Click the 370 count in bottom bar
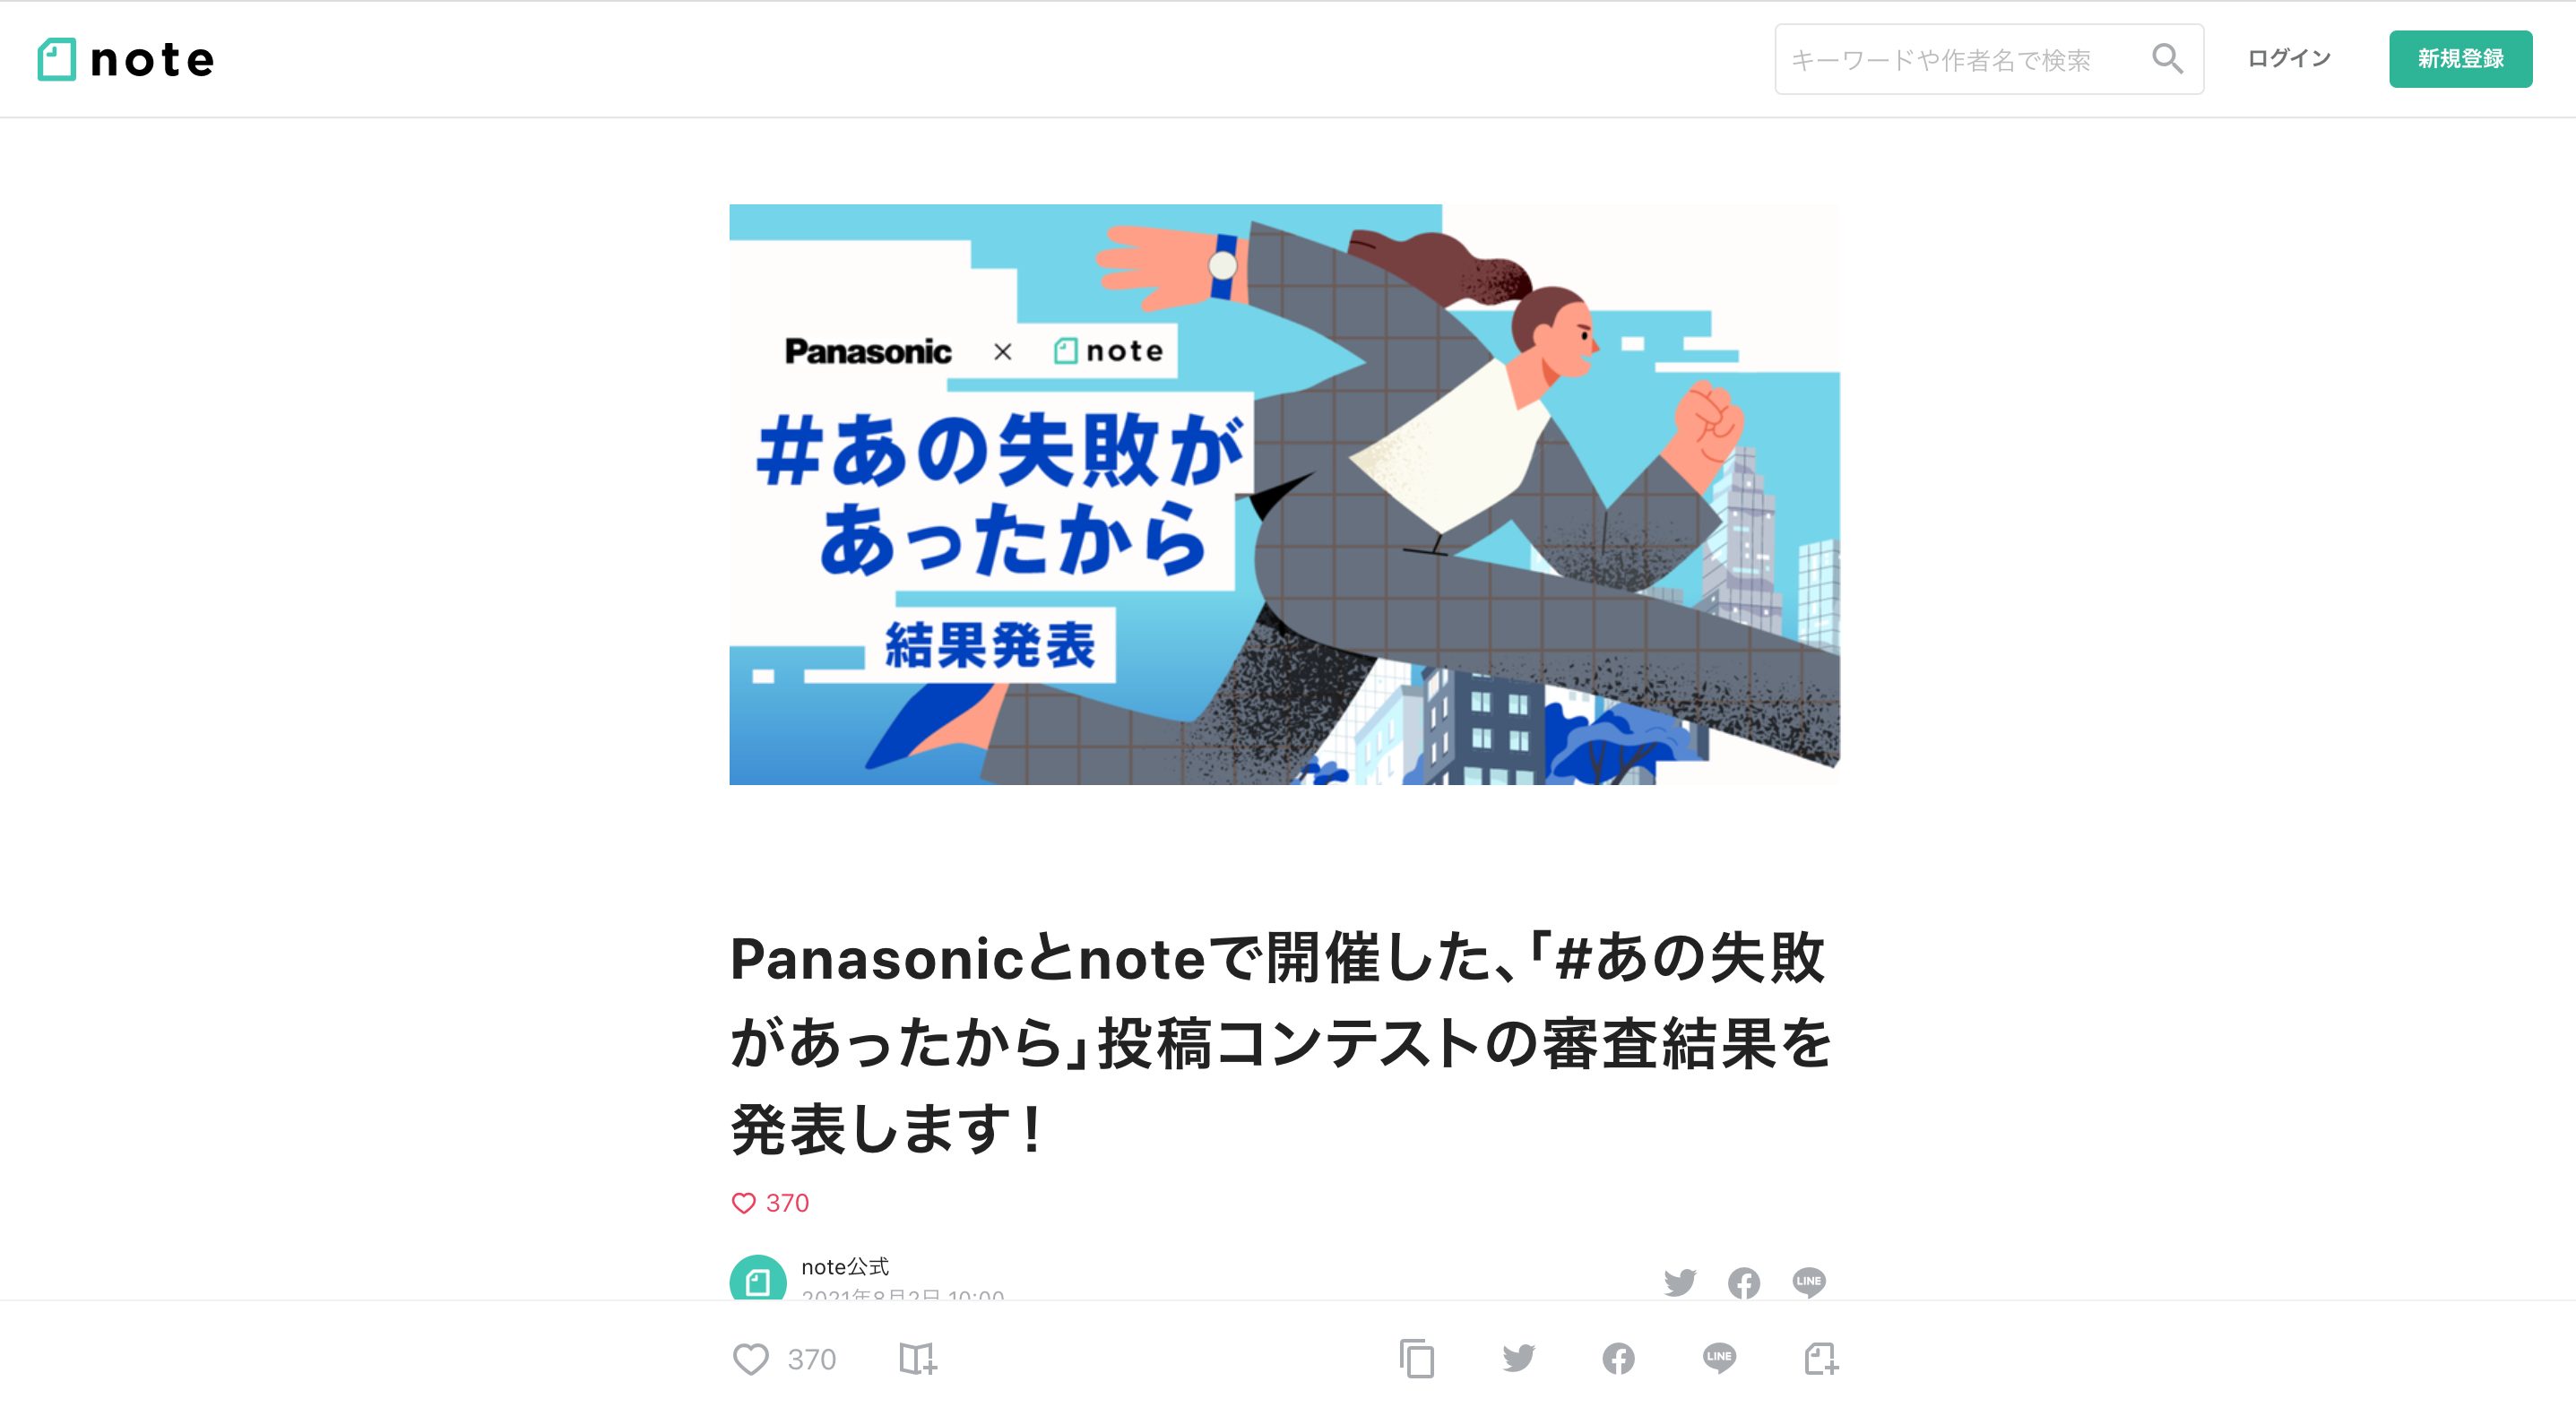 click(811, 1359)
